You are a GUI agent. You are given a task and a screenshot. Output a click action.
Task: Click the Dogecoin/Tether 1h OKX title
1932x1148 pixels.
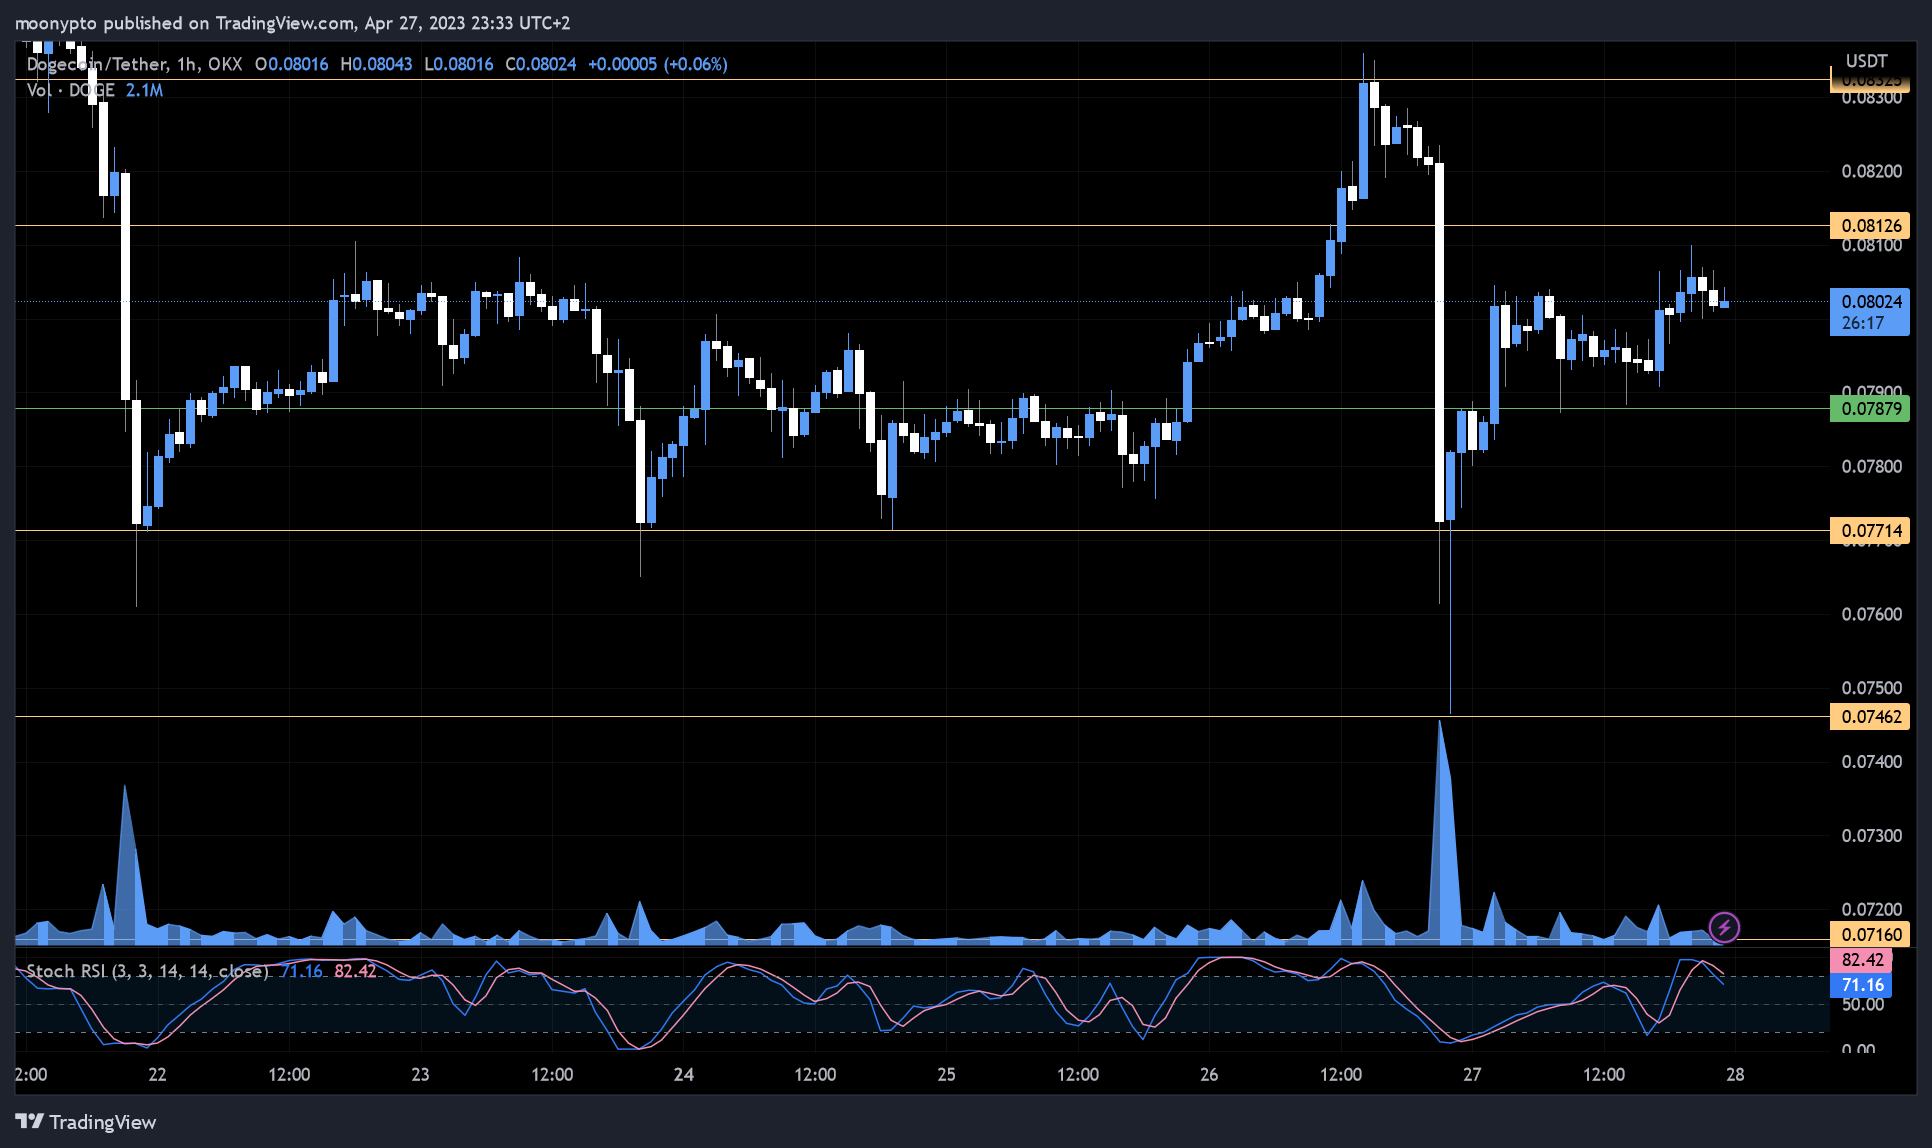[134, 64]
